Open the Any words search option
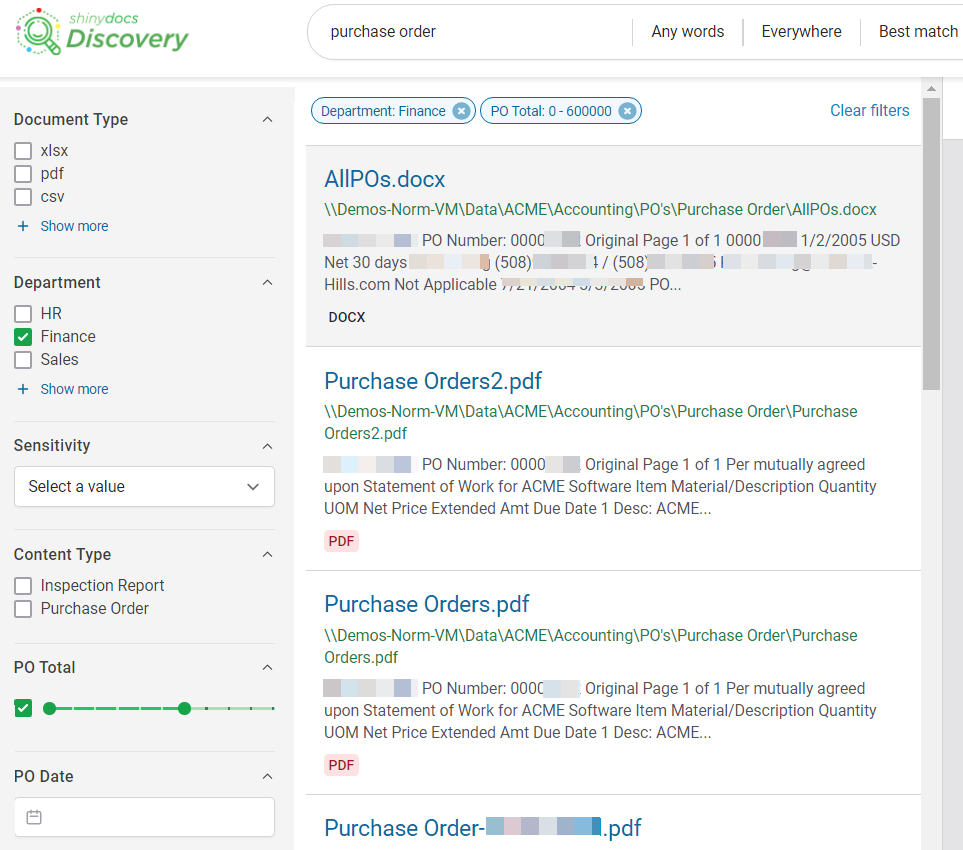Screen dimensions: 963x850 click(687, 31)
